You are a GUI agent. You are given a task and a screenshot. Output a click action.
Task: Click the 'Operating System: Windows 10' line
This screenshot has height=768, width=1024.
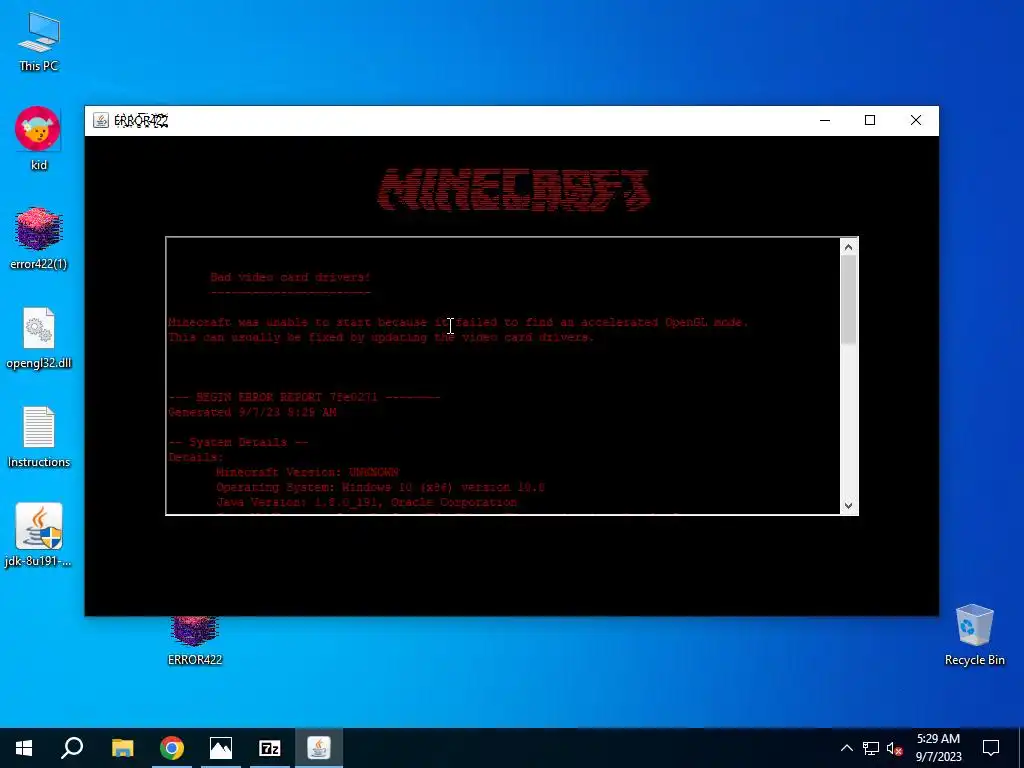pyautogui.click(x=380, y=487)
